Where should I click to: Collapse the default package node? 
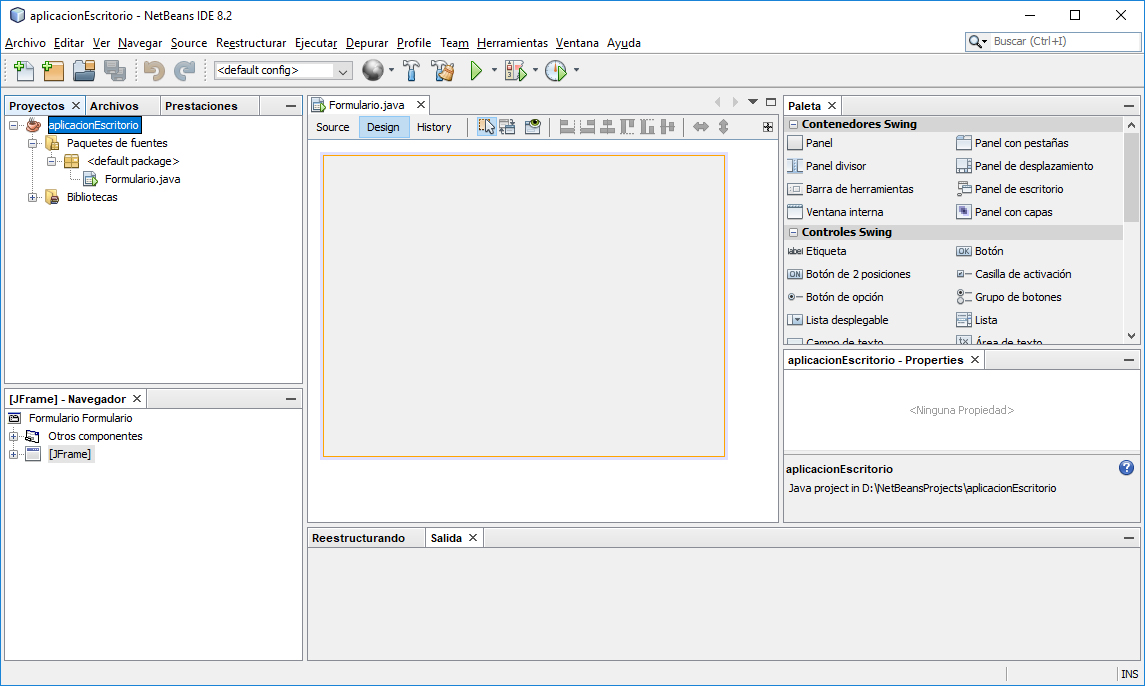coord(51,161)
